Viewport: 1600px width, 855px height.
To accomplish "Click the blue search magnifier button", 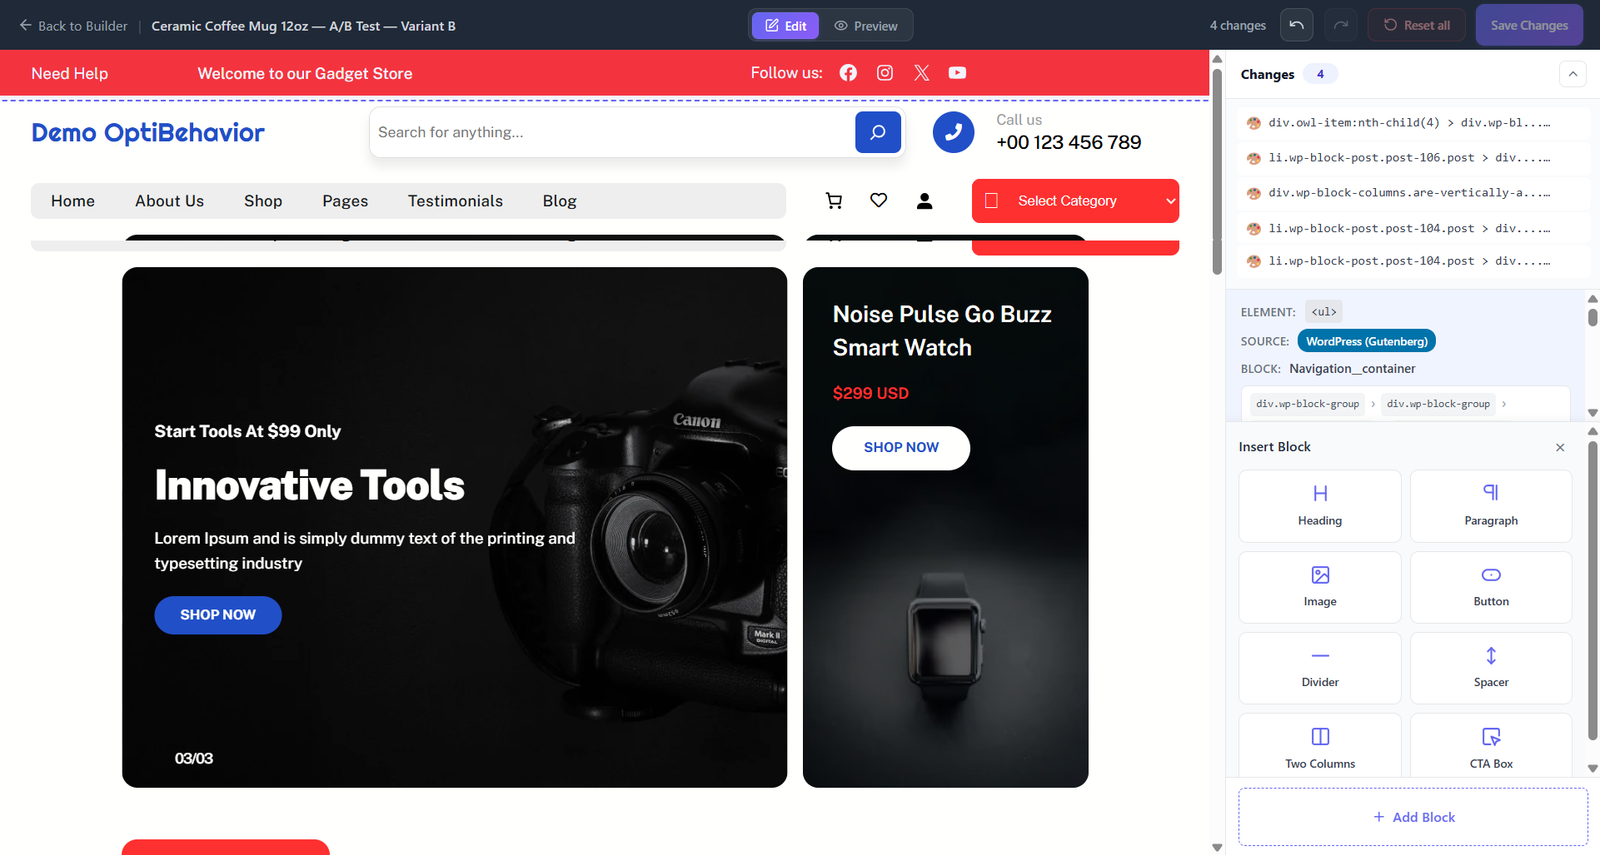I will click(x=878, y=132).
